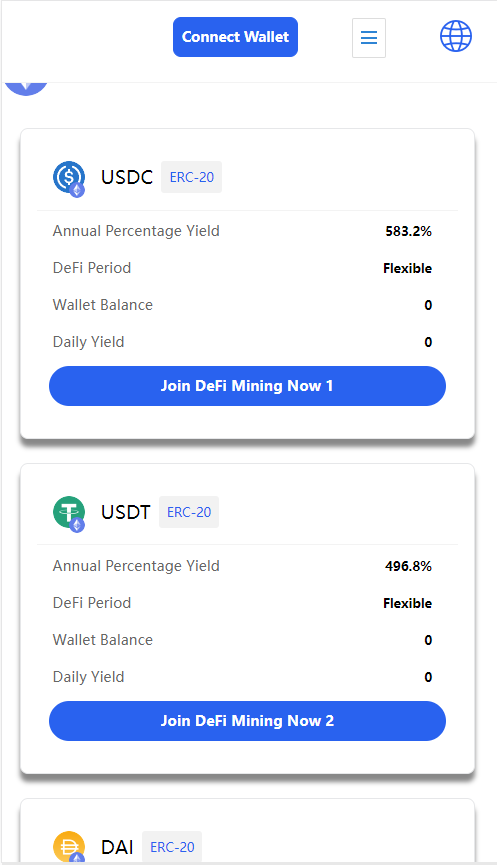Click the USDT token name
The height and width of the screenshot is (865, 497).
[126, 512]
